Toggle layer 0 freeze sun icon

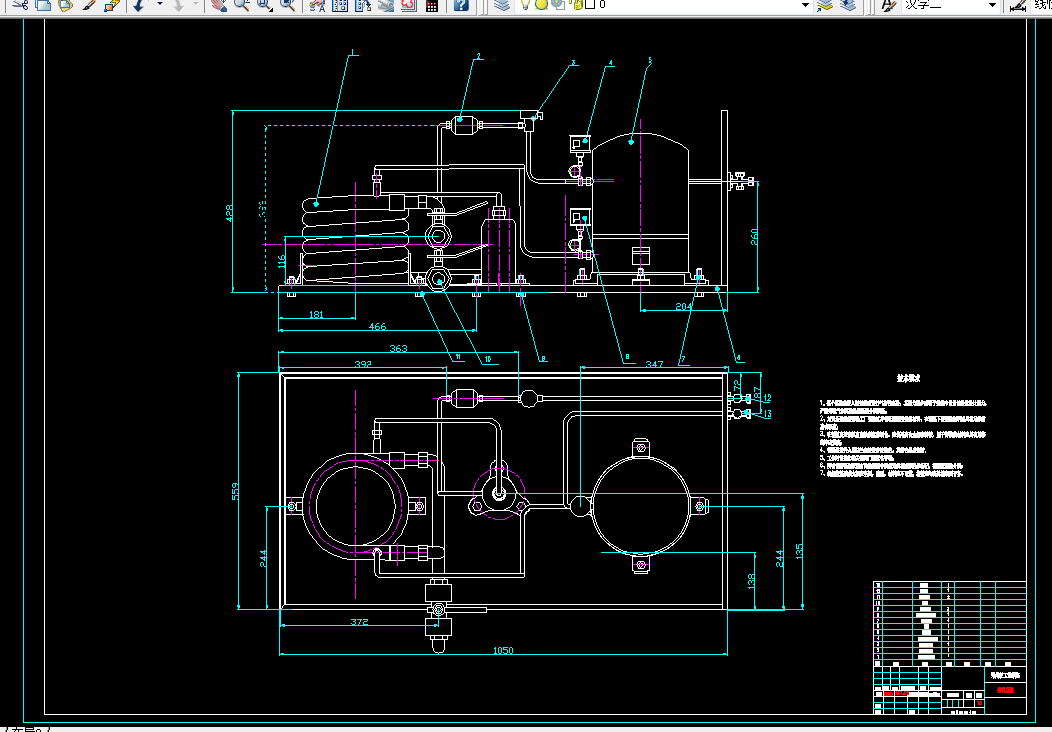point(541,5)
